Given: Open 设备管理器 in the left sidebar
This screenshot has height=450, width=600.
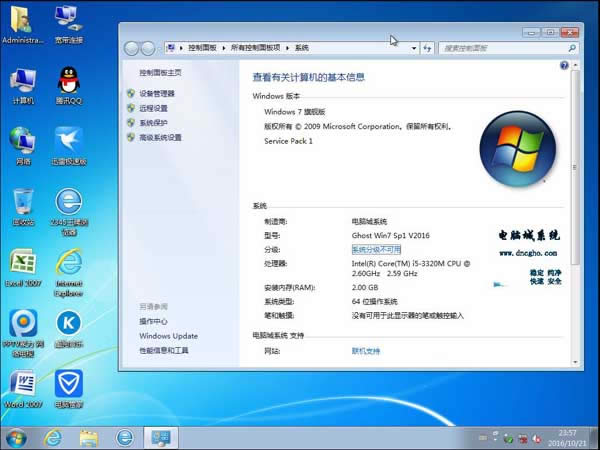Looking at the screenshot, I should [x=156, y=93].
